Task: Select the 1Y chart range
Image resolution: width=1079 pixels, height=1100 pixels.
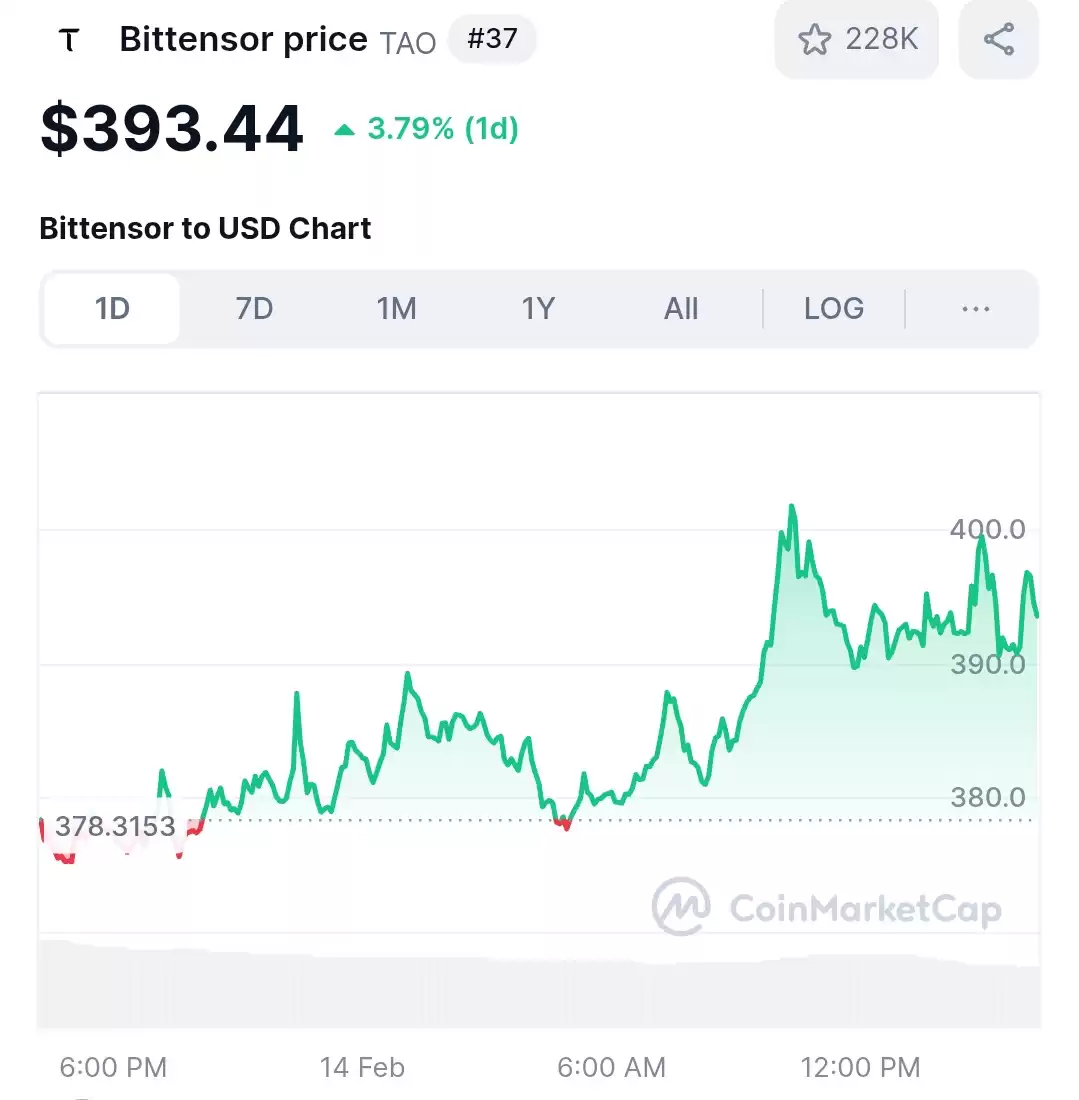Action: pos(538,309)
